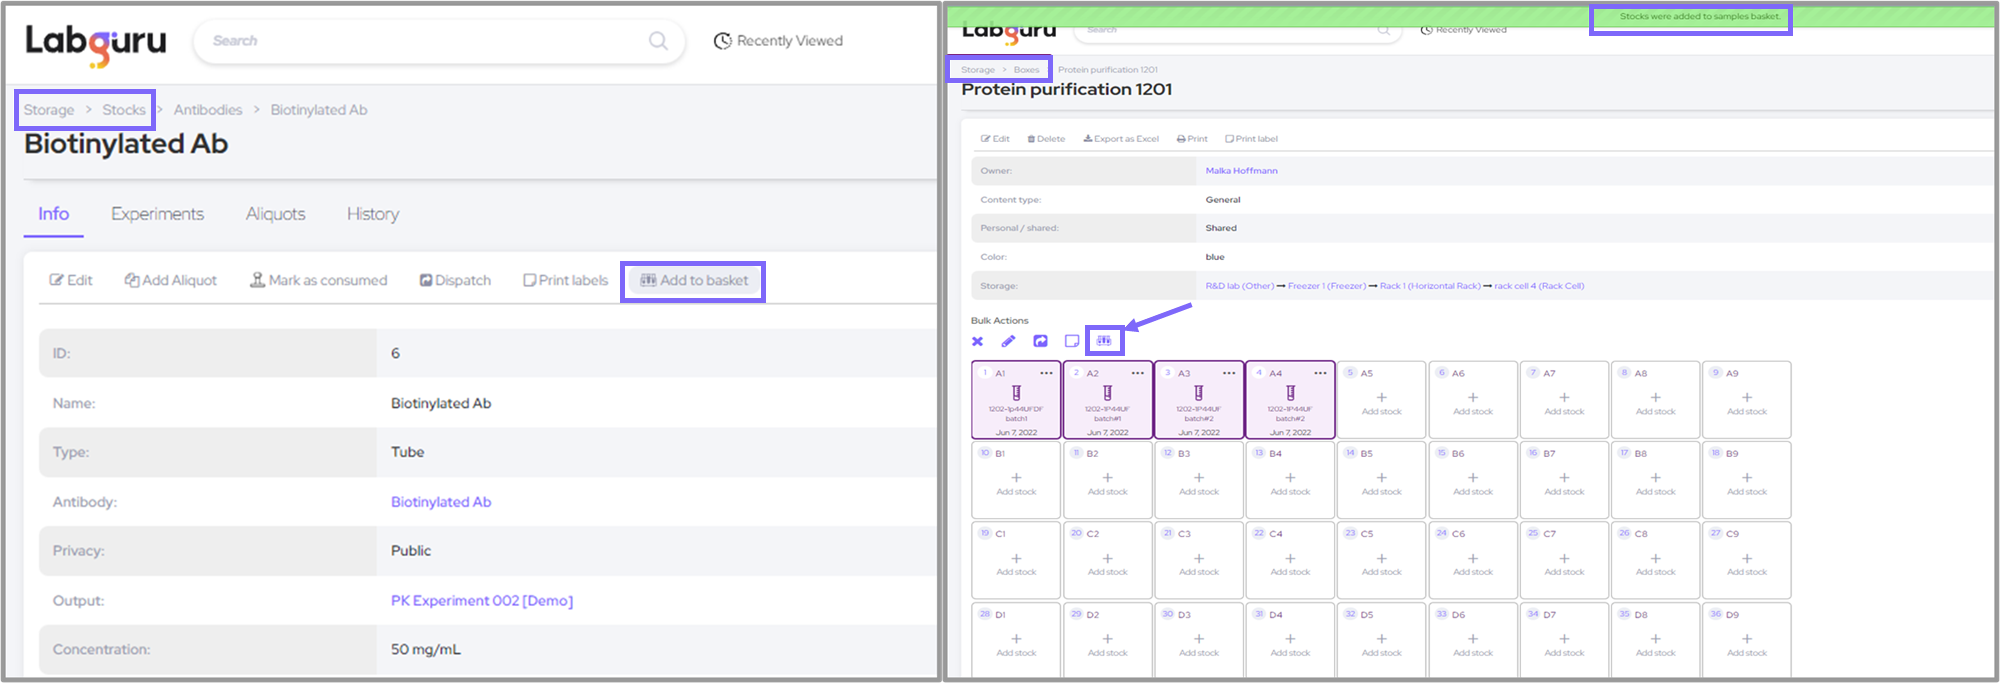Screen dimensions: 2000x683
Task: Click the bulk print label icon
Action: click(x=1072, y=341)
